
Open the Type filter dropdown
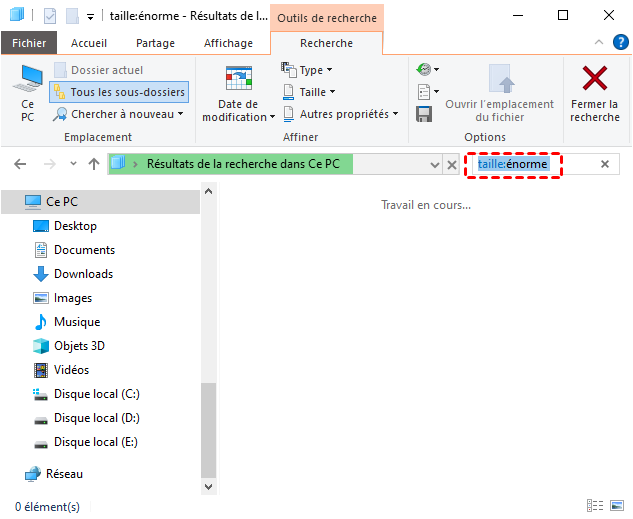point(307,70)
